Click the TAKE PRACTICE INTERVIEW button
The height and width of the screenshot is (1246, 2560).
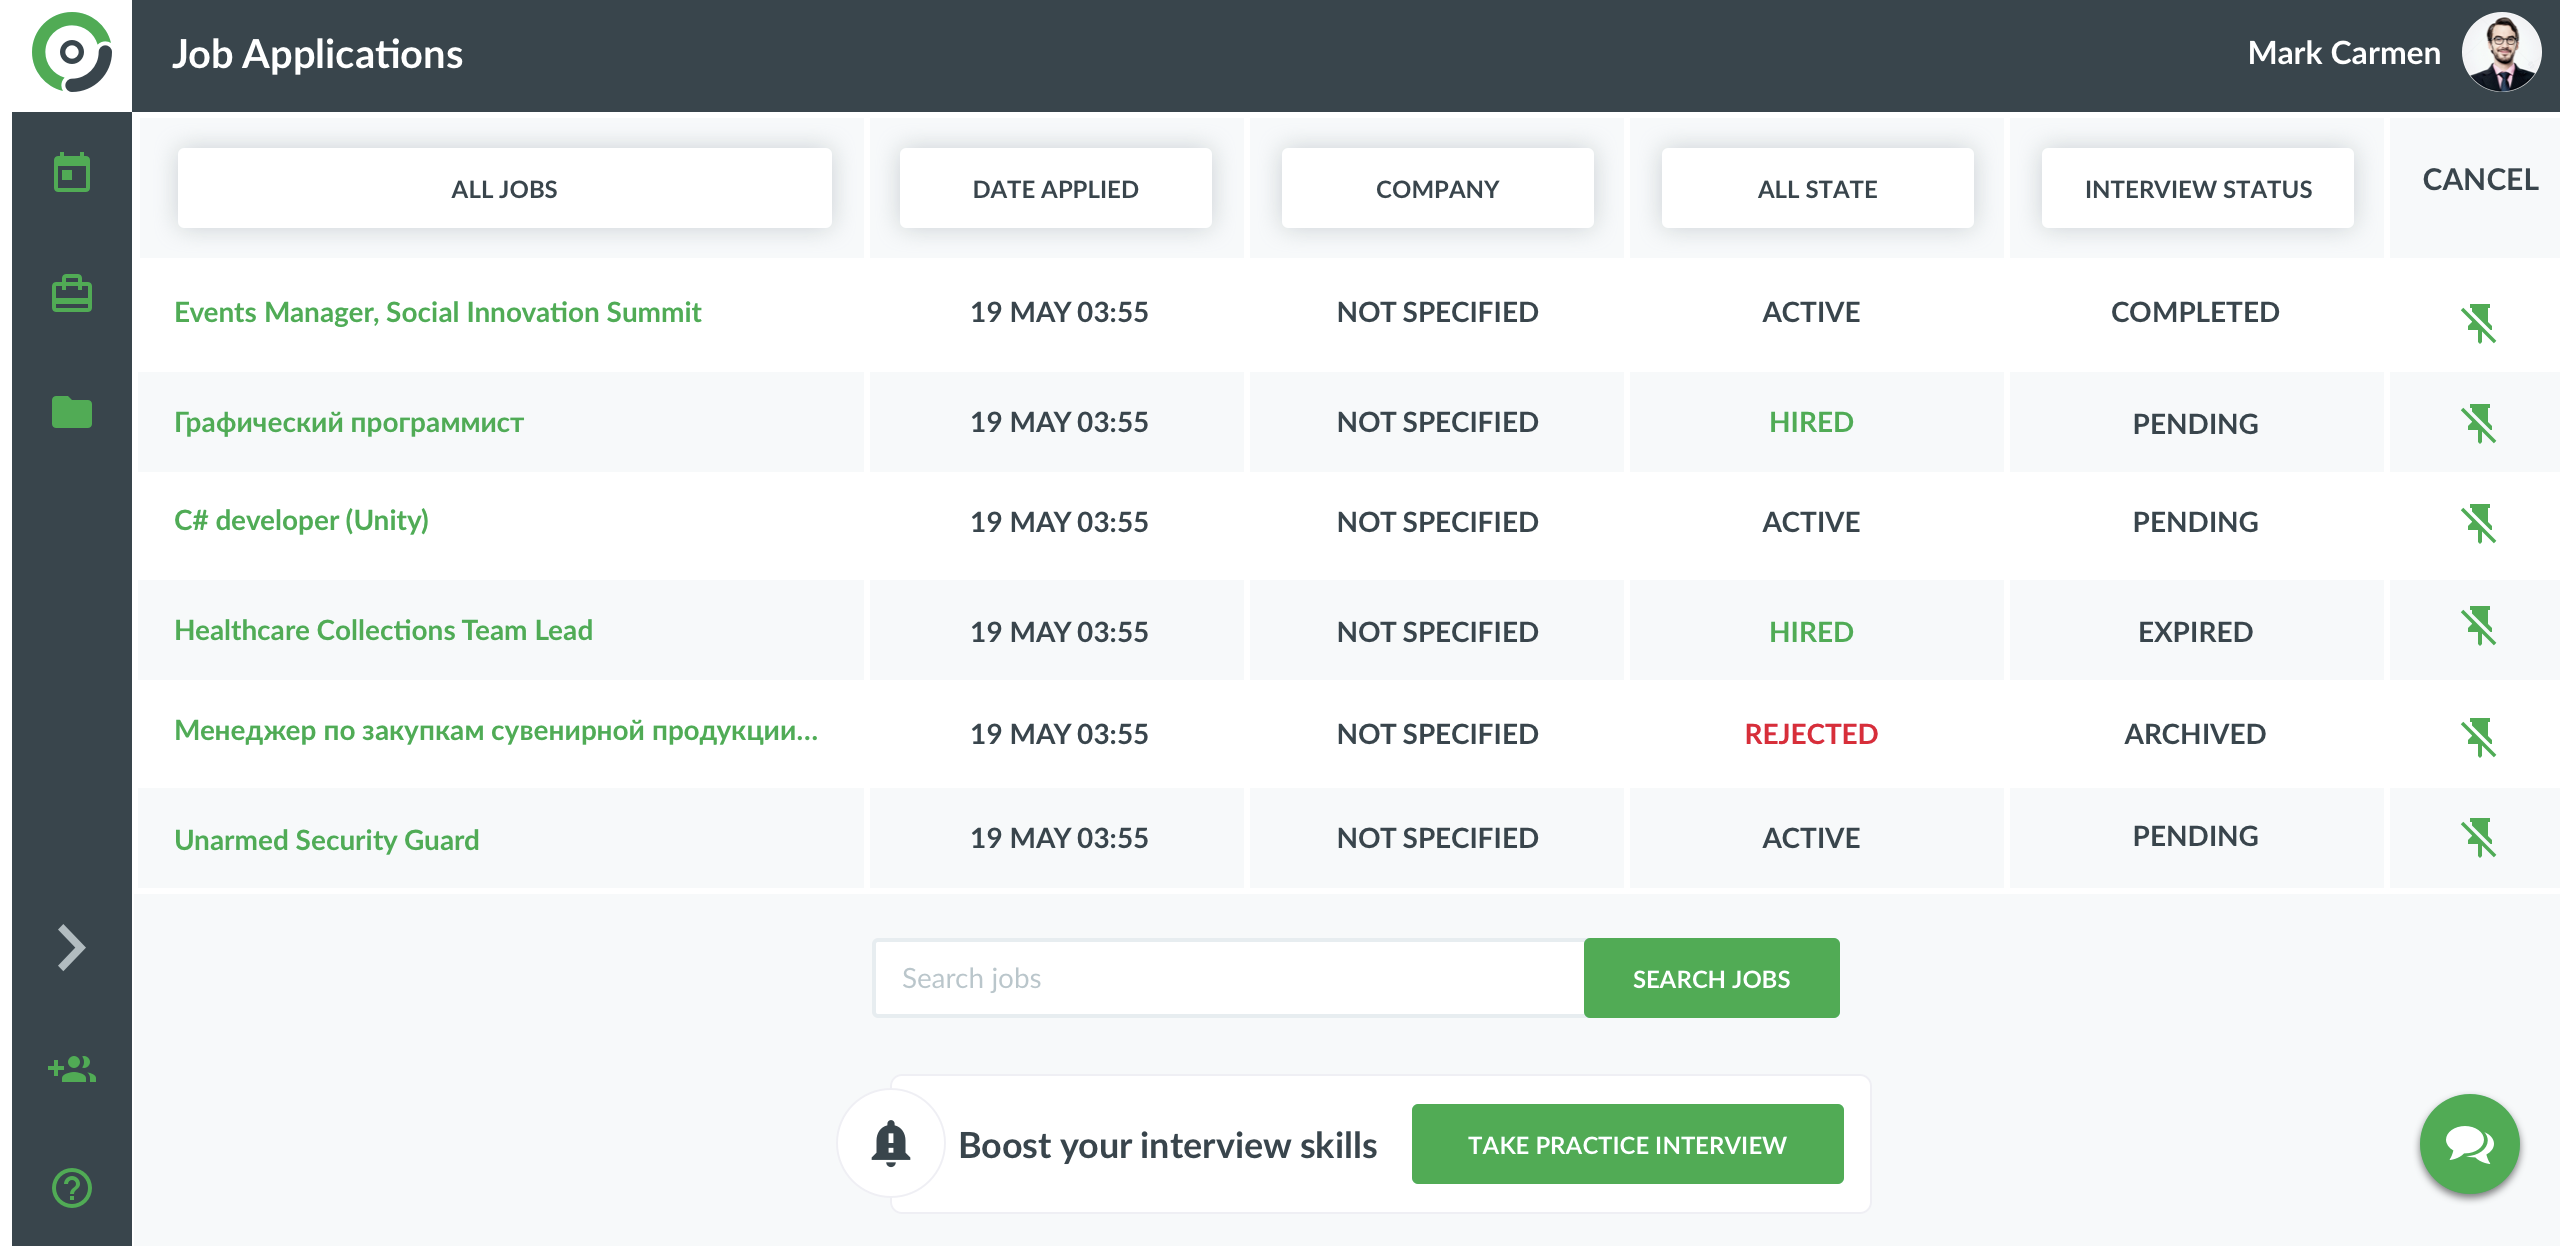pyautogui.click(x=1627, y=1144)
